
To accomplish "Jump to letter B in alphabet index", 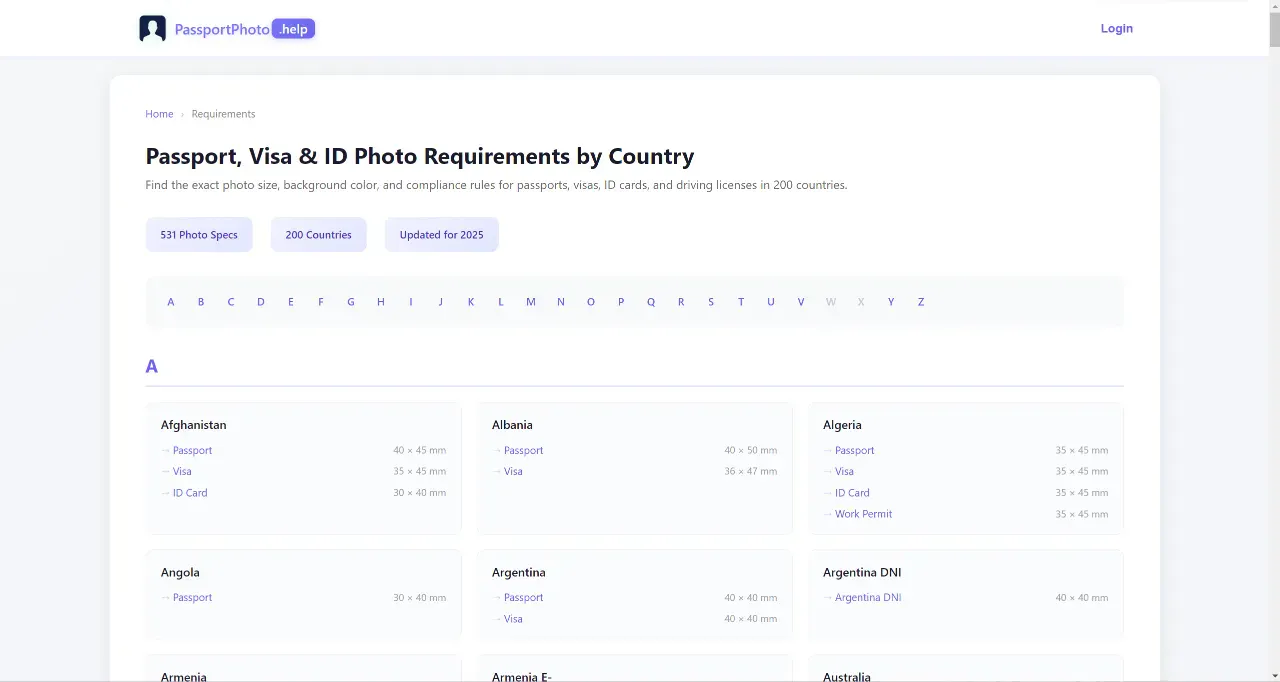I will (x=201, y=302).
